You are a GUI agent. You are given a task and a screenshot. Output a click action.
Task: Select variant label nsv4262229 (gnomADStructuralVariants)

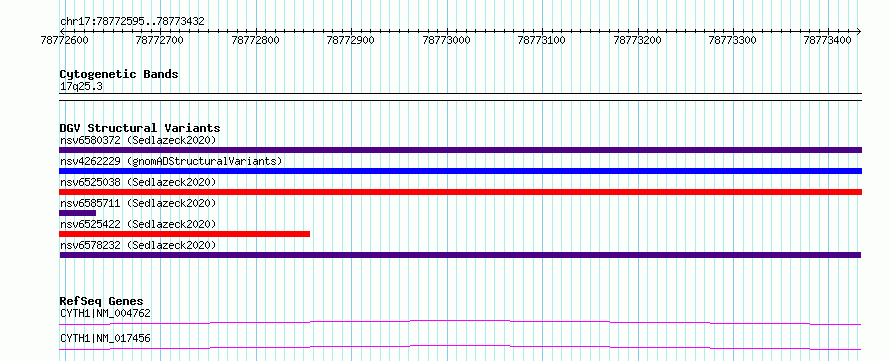171,161
